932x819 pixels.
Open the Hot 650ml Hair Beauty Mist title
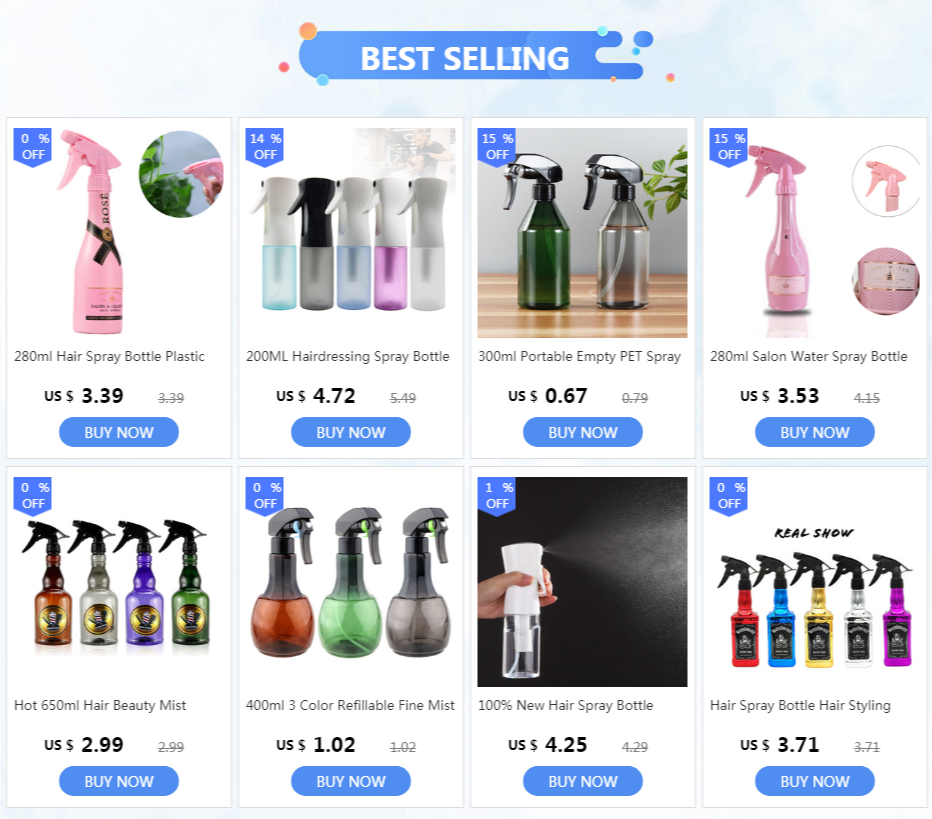click(x=100, y=705)
